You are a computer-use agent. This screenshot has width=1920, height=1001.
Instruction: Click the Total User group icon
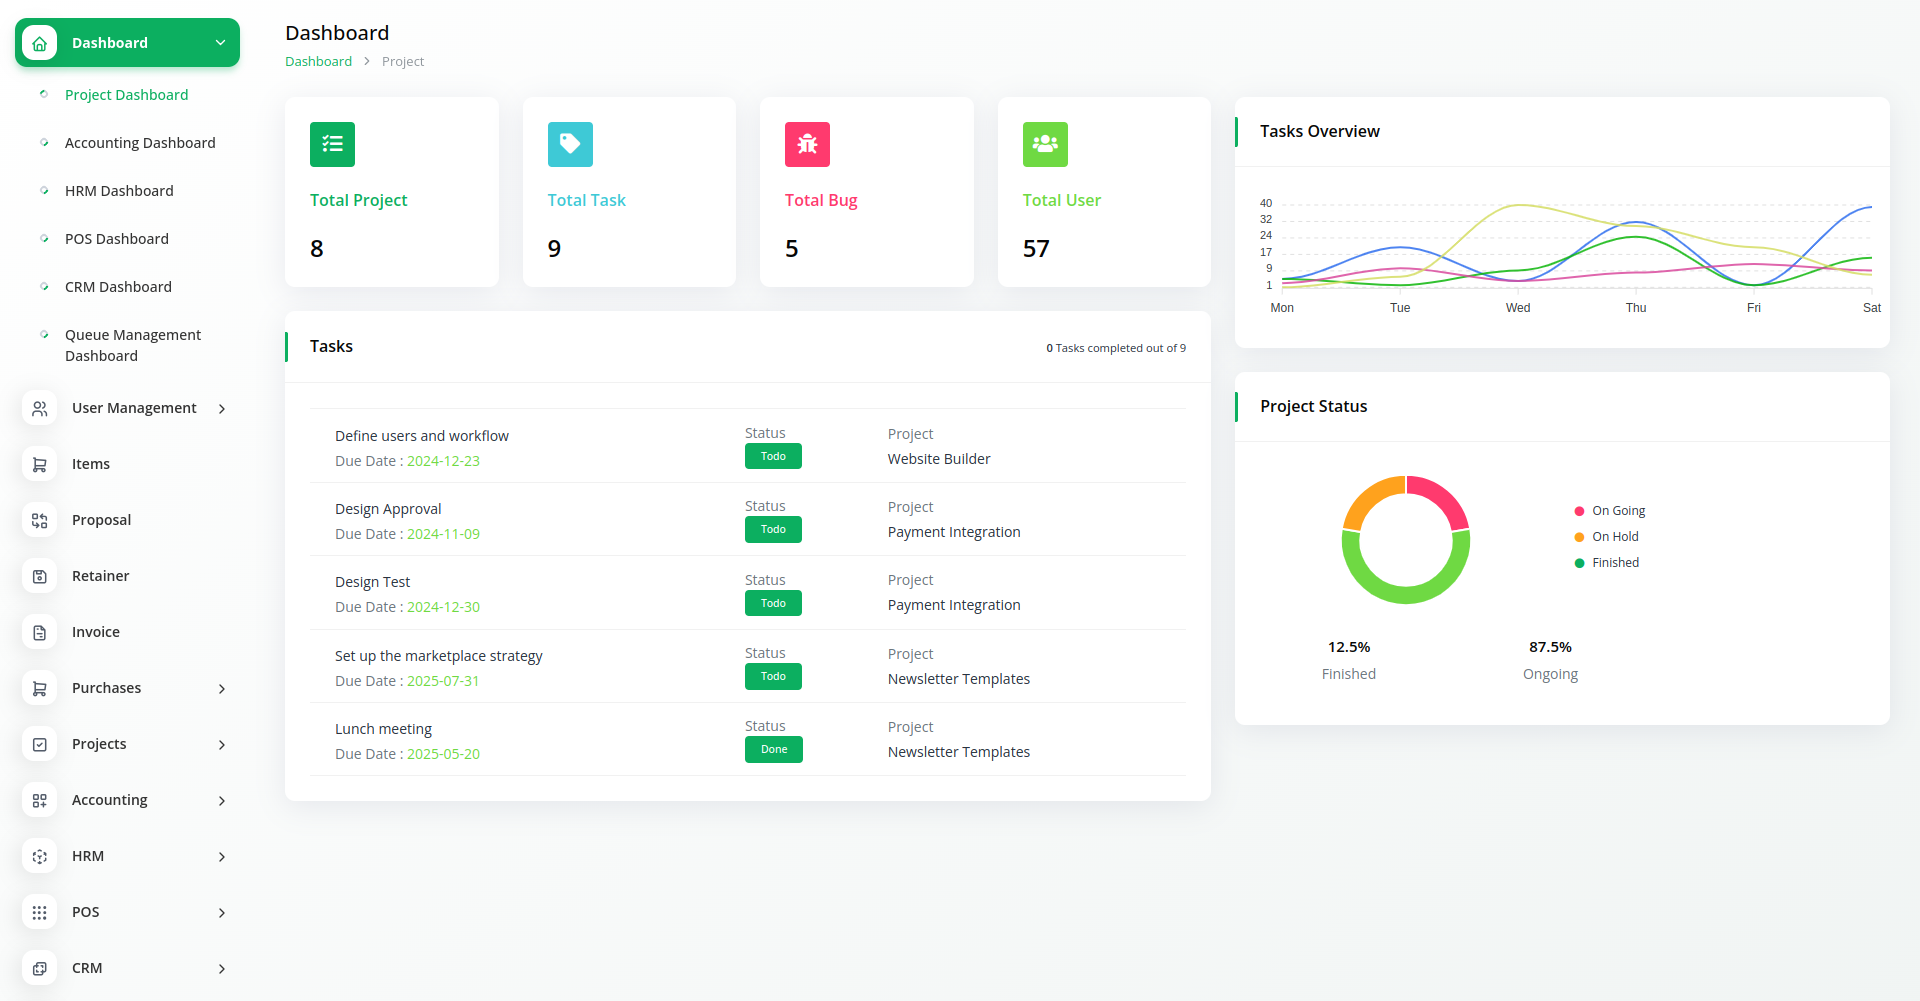pos(1045,145)
